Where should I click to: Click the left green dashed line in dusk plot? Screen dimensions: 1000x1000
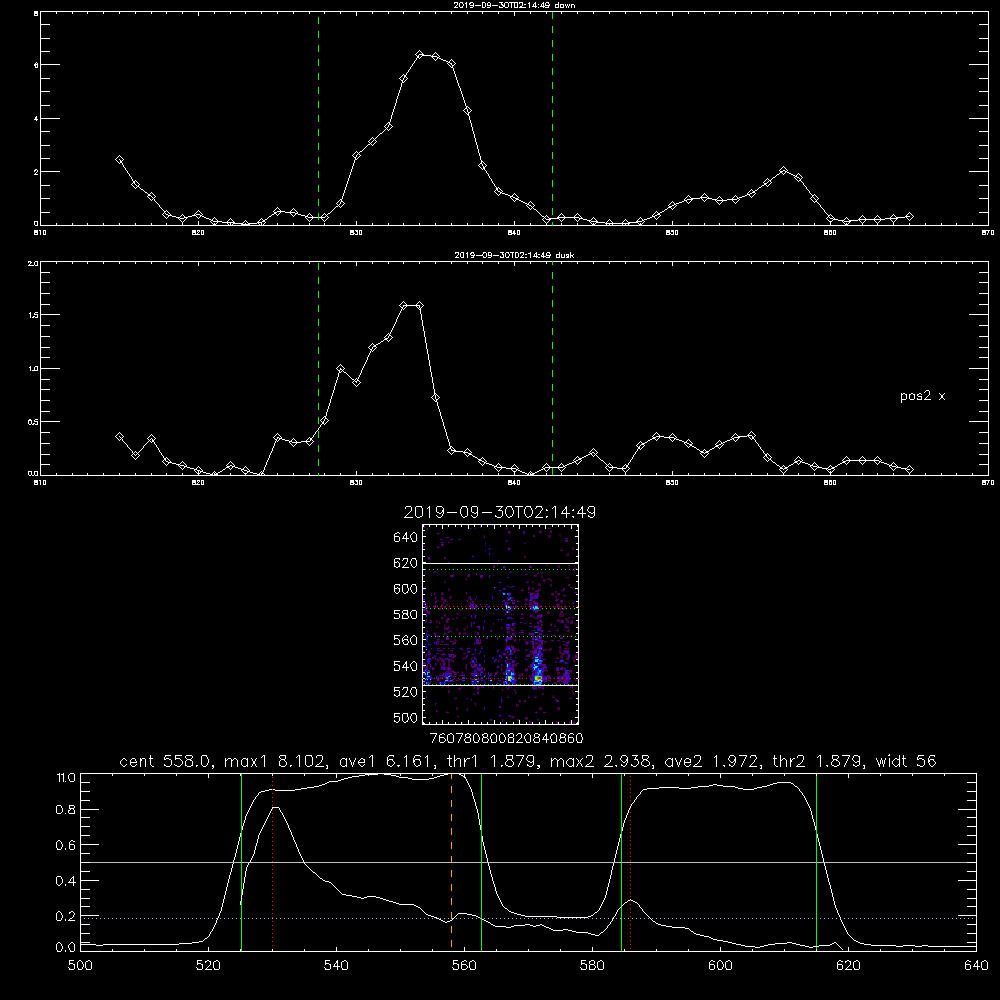[x=318, y=369]
